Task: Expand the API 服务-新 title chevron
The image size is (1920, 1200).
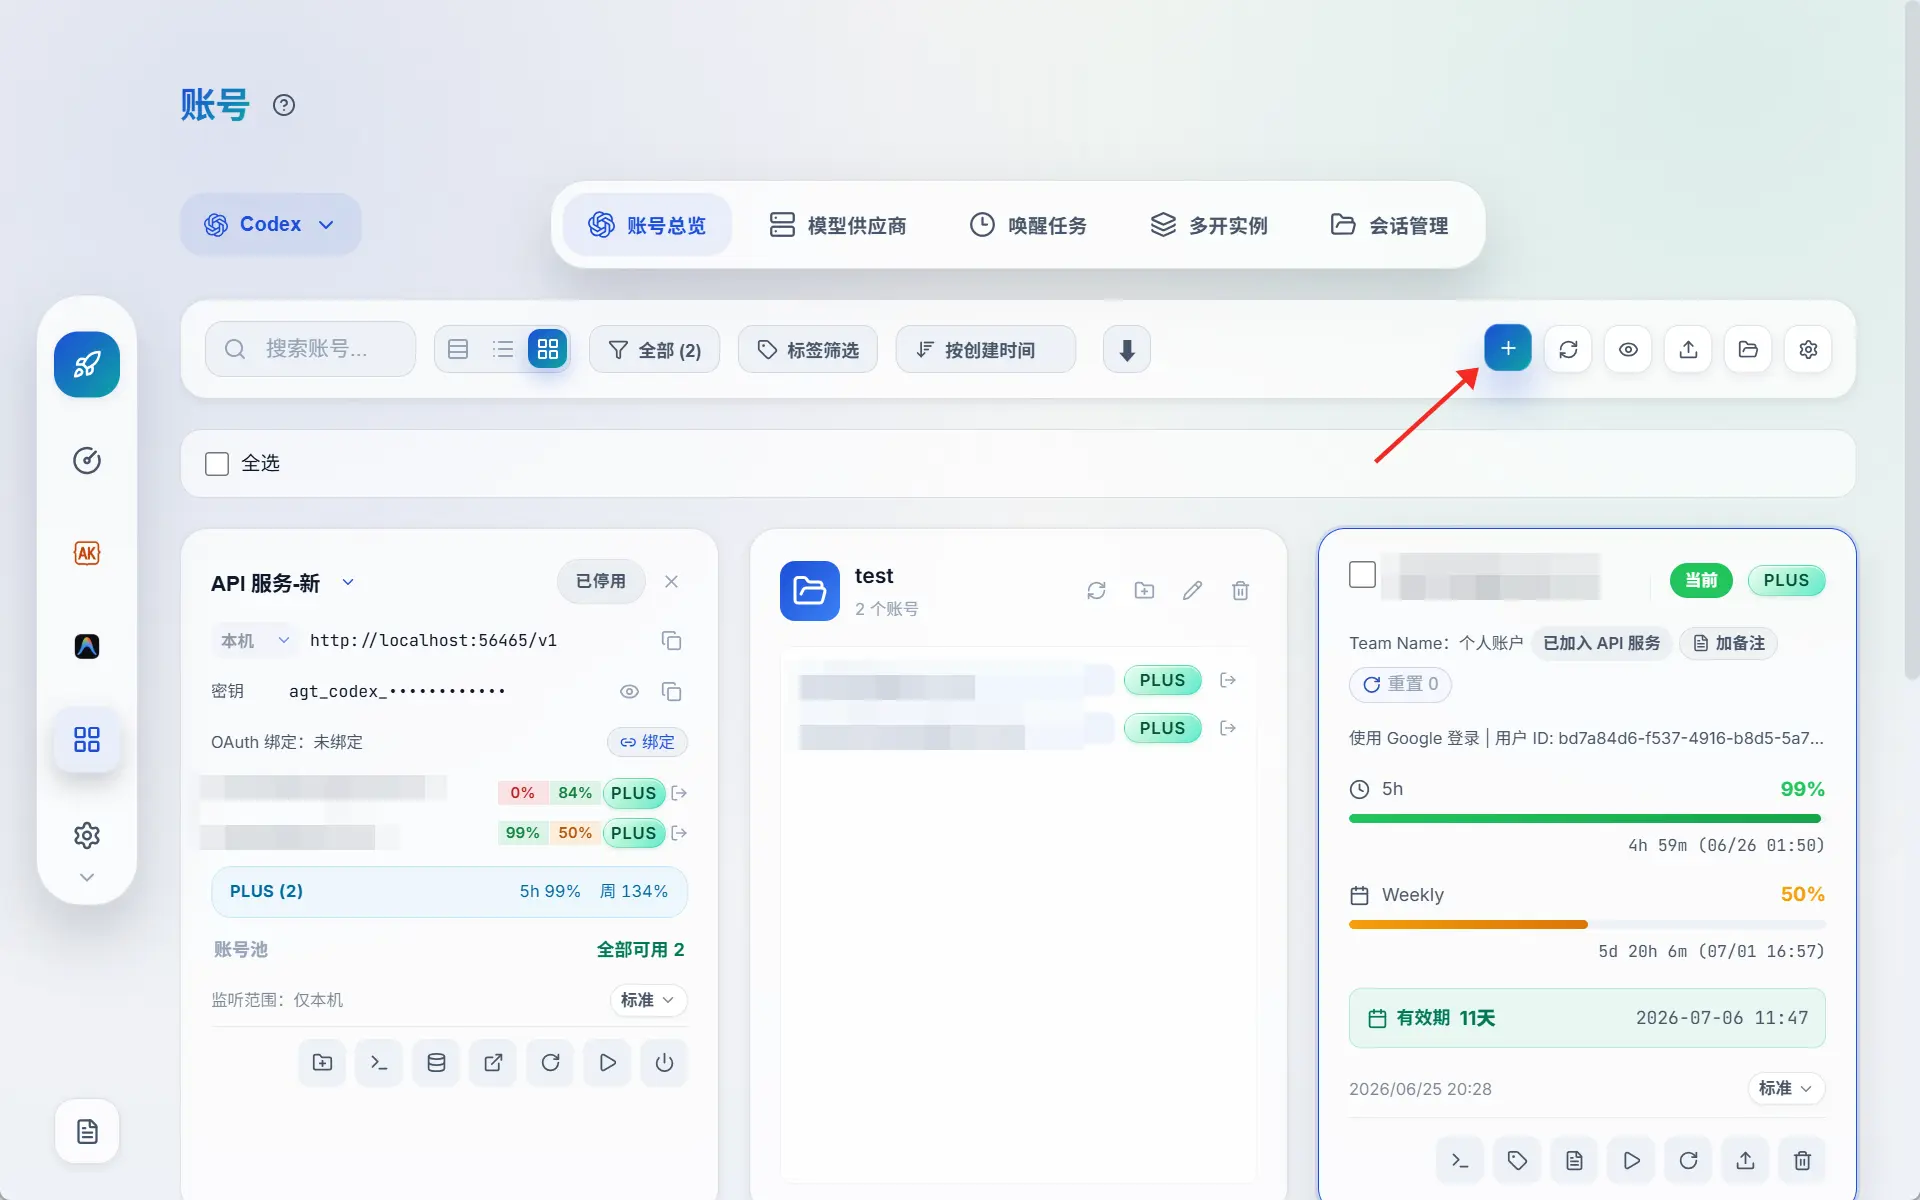Action: [348, 582]
